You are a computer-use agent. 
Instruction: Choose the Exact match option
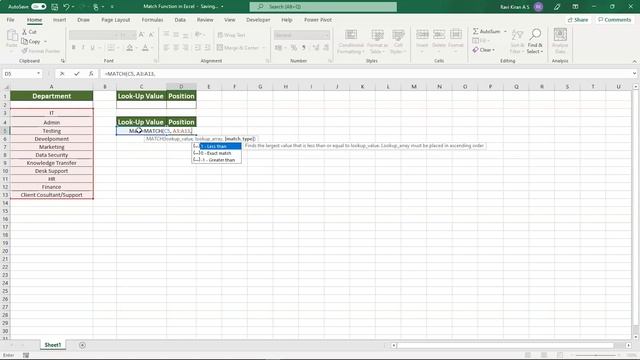point(216,153)
